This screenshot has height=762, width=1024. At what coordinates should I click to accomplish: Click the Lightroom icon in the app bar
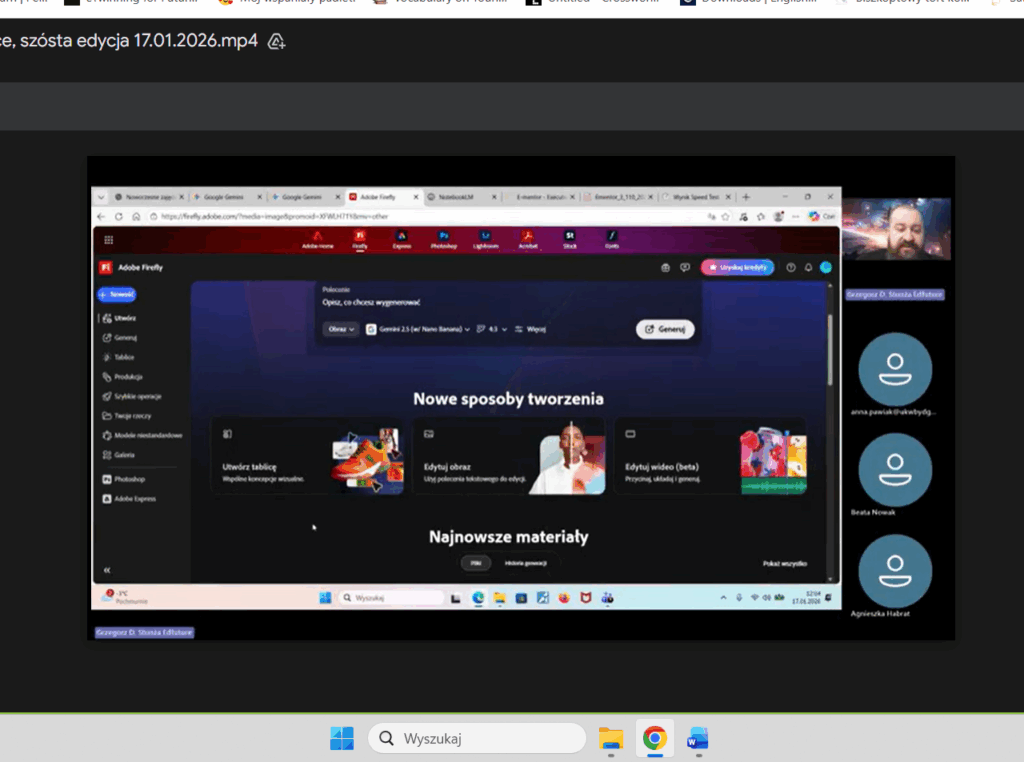click(485, 238)
